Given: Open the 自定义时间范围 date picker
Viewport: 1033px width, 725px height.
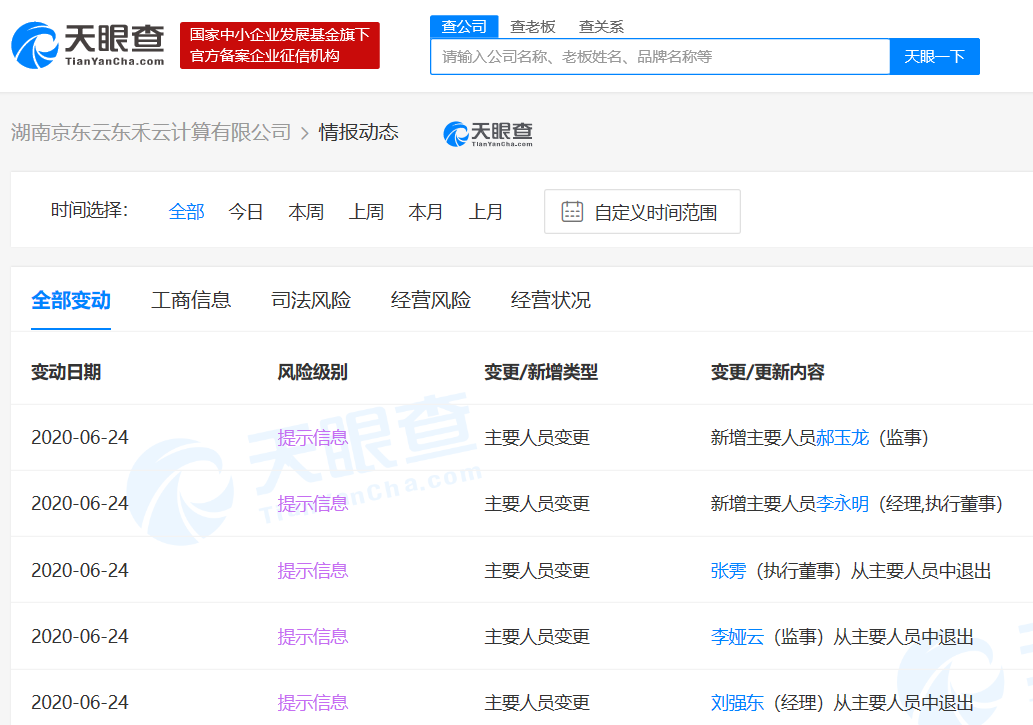Looking at the screenshot, I should click(x=655, y=212).
